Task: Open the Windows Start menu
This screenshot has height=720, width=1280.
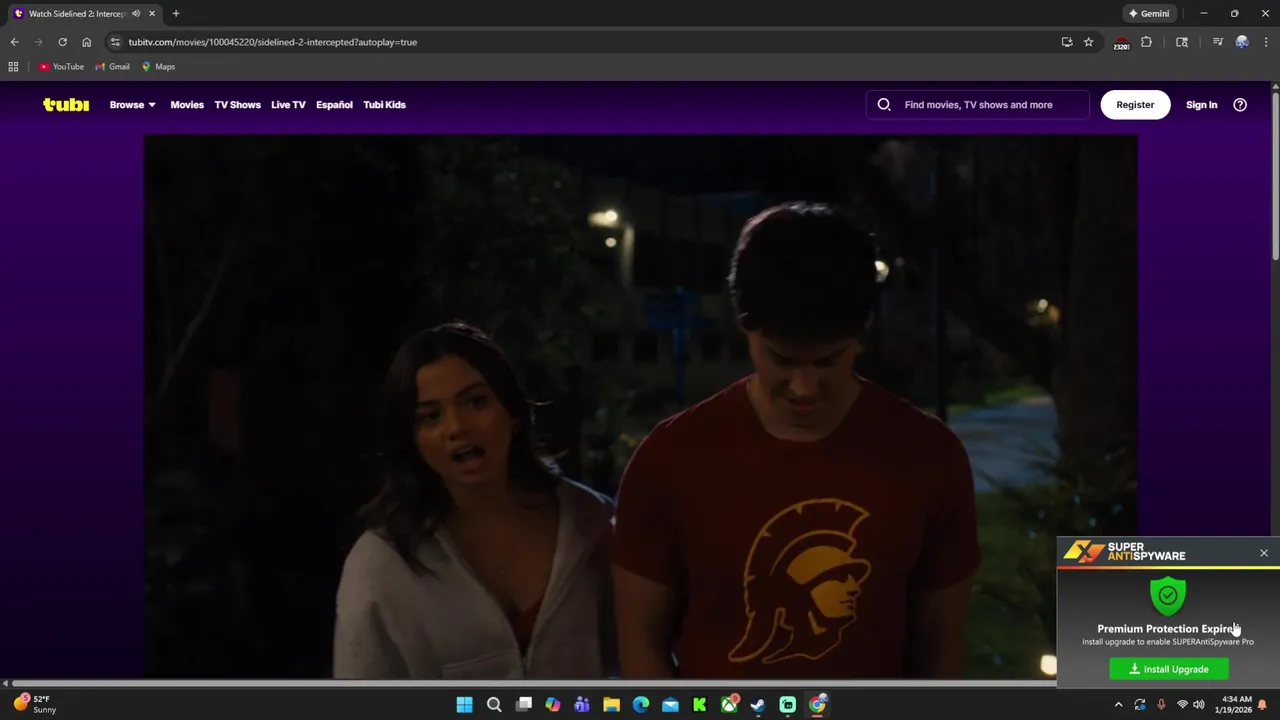Action: click(464, 705)
